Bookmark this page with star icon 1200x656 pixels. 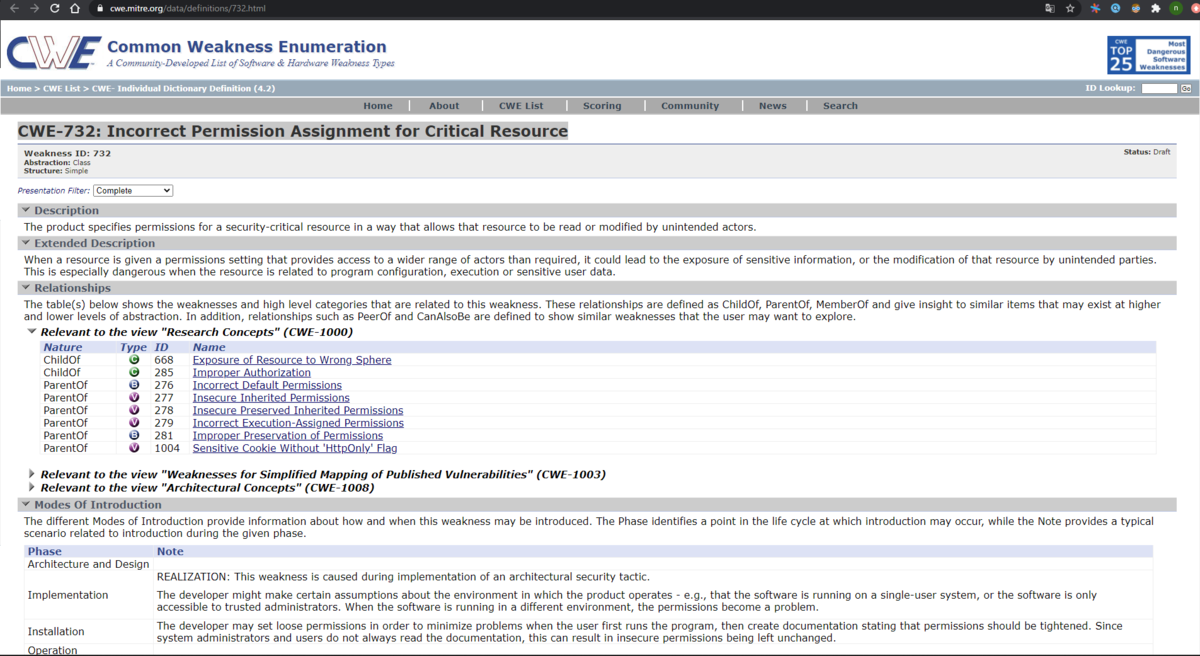[1070, 8]
